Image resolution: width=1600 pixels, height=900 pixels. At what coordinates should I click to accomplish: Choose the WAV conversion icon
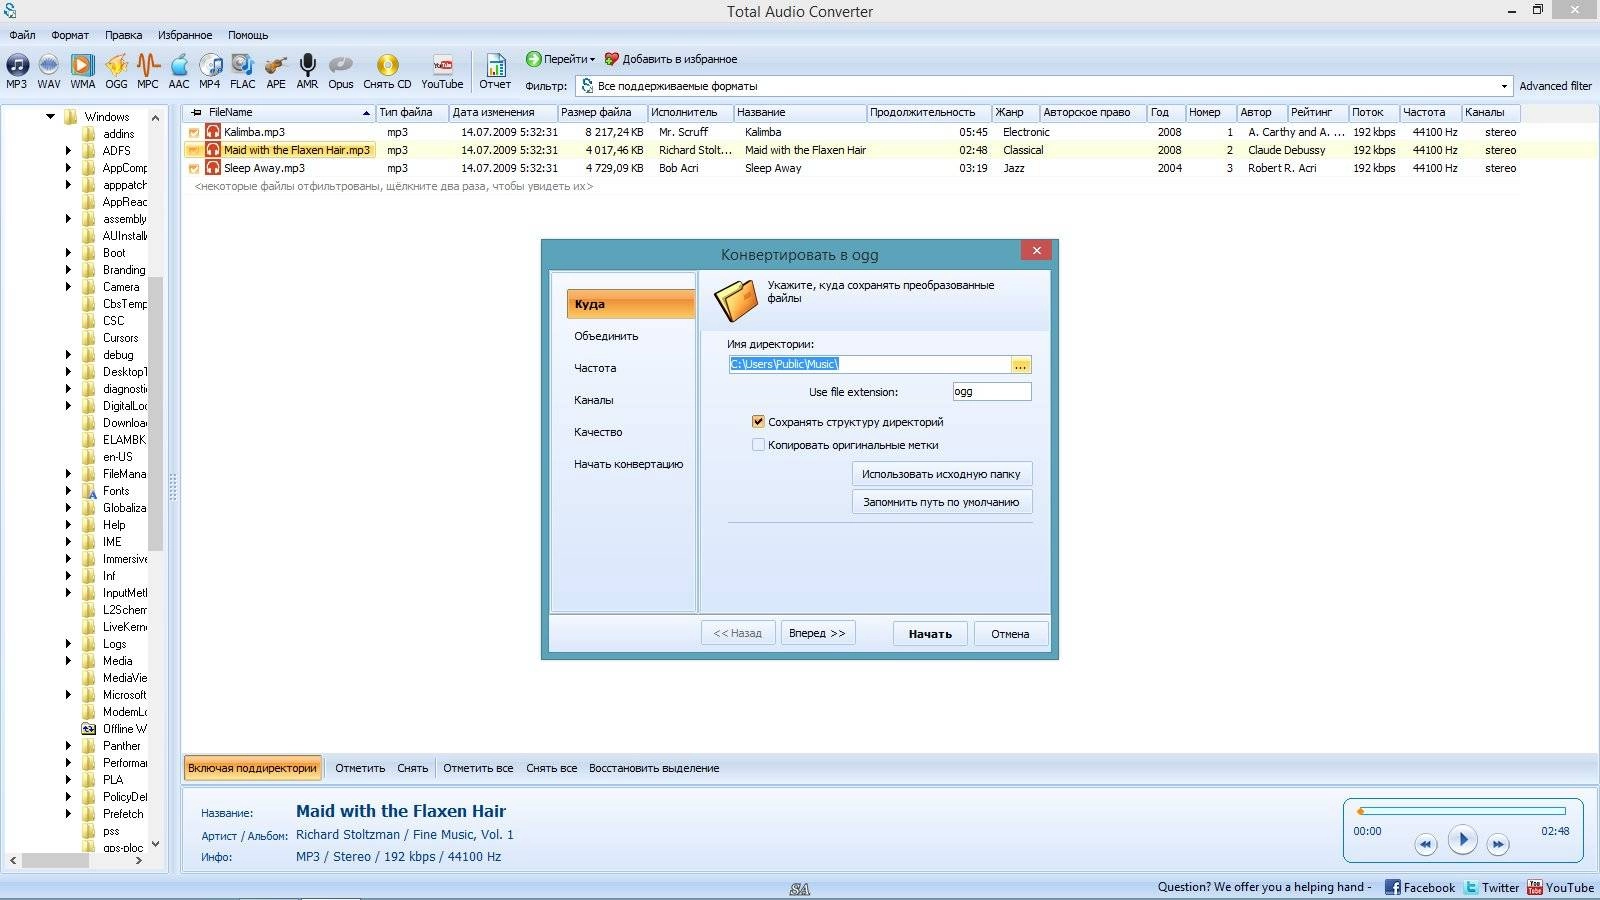coord(49,71)
